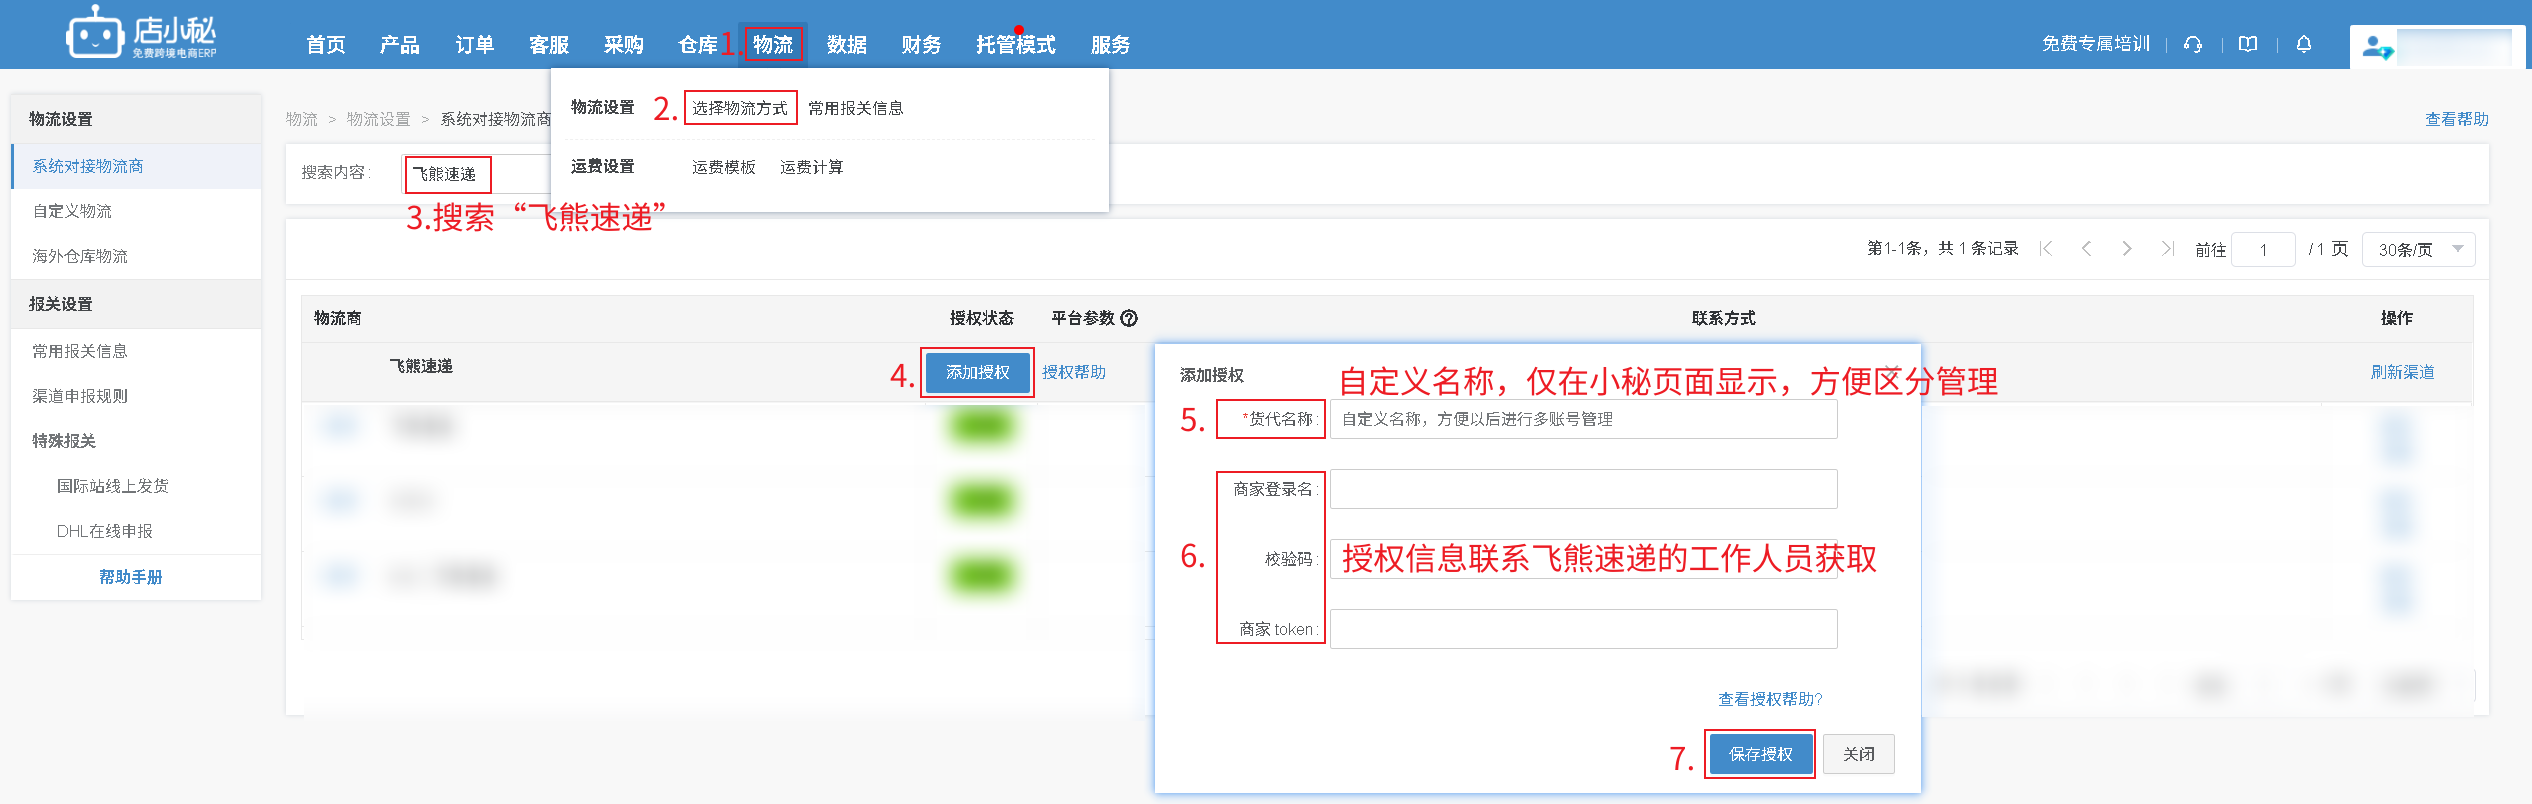The image size is (2532, 804).
Task: Select 系统对接物流商 in the sidebar
Action: point(136,166)
